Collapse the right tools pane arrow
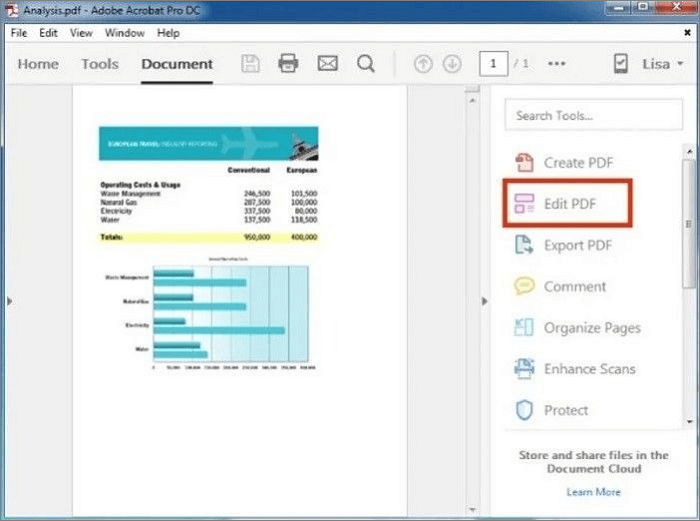The width and height of the screenshot is (700, 521). 485,301
